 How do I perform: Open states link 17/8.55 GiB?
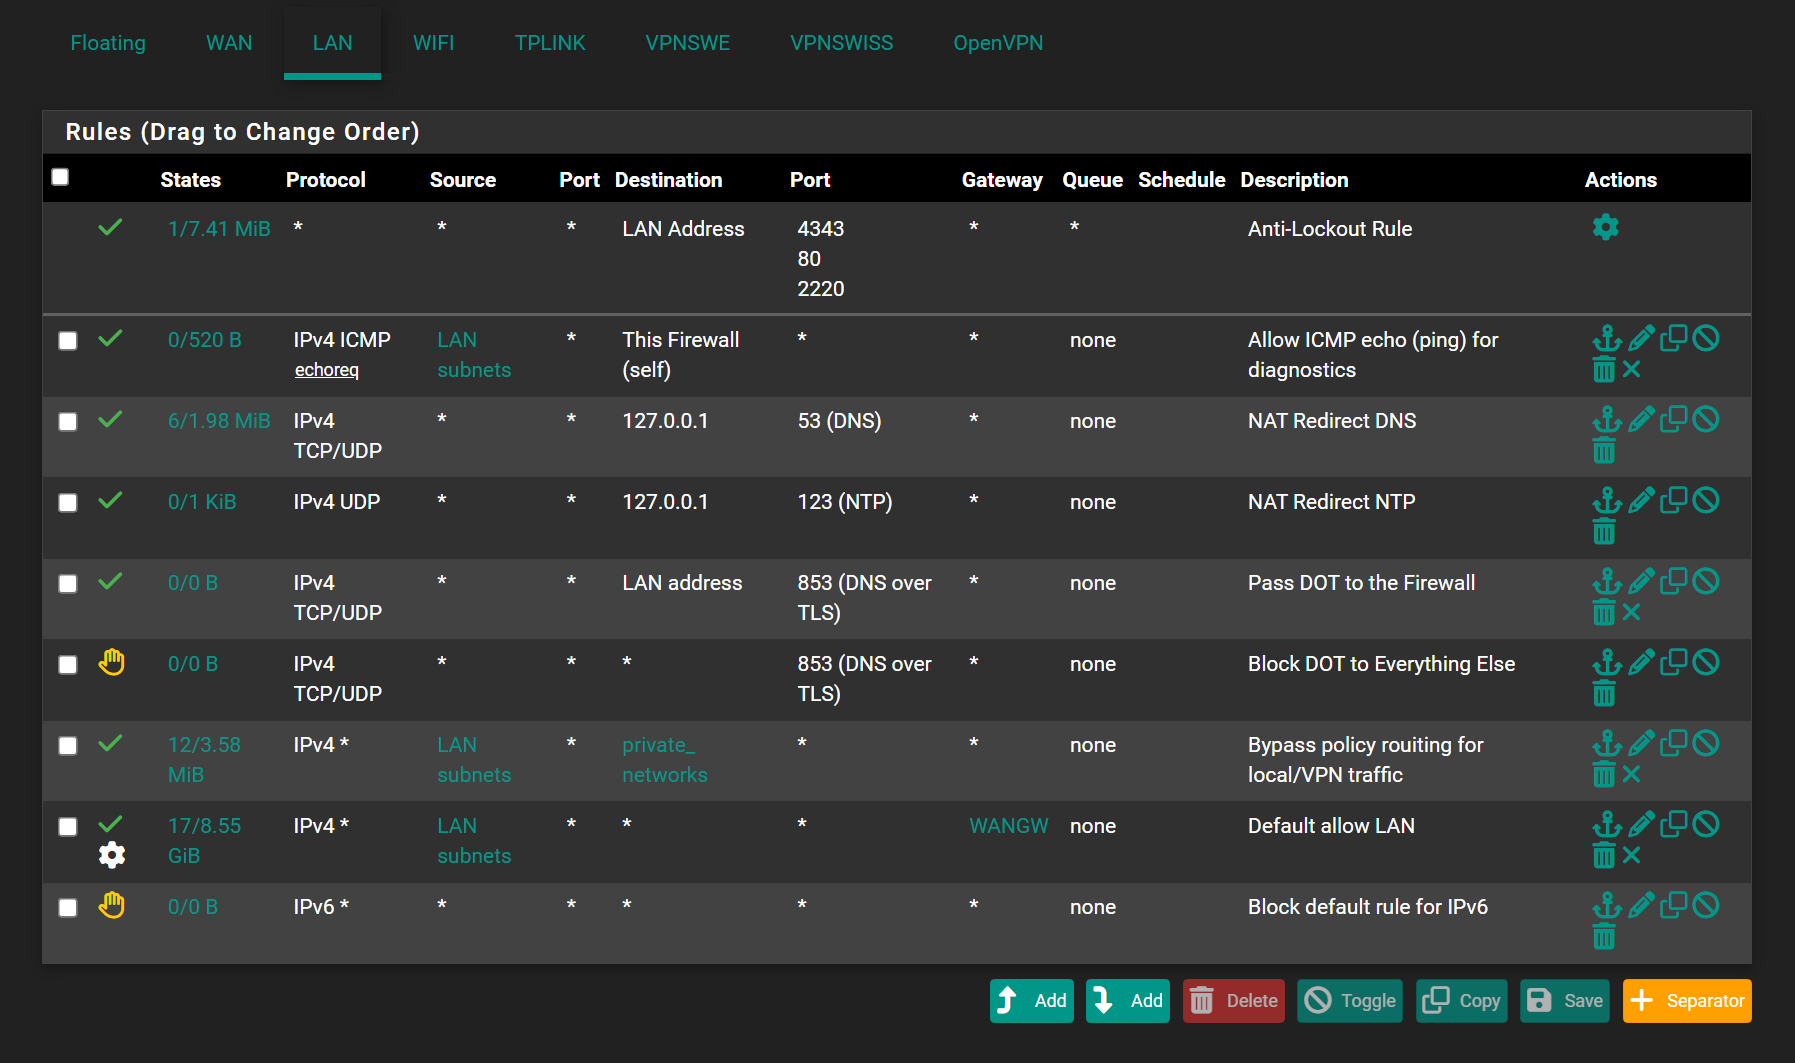click(x=204, y=841)
